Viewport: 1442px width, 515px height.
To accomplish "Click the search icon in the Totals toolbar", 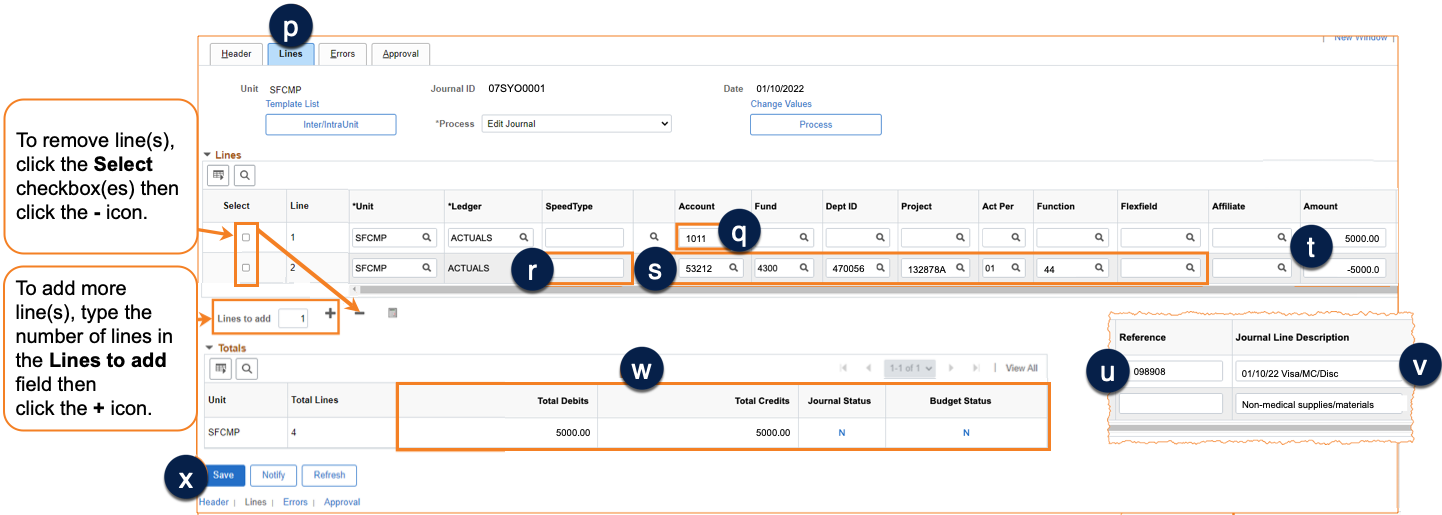I will point(244,369).
